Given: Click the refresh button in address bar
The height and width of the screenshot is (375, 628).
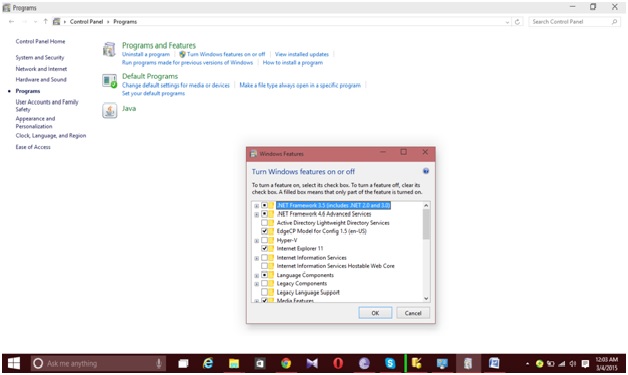Looking at the screenshot, I should (x=517, y=22).
